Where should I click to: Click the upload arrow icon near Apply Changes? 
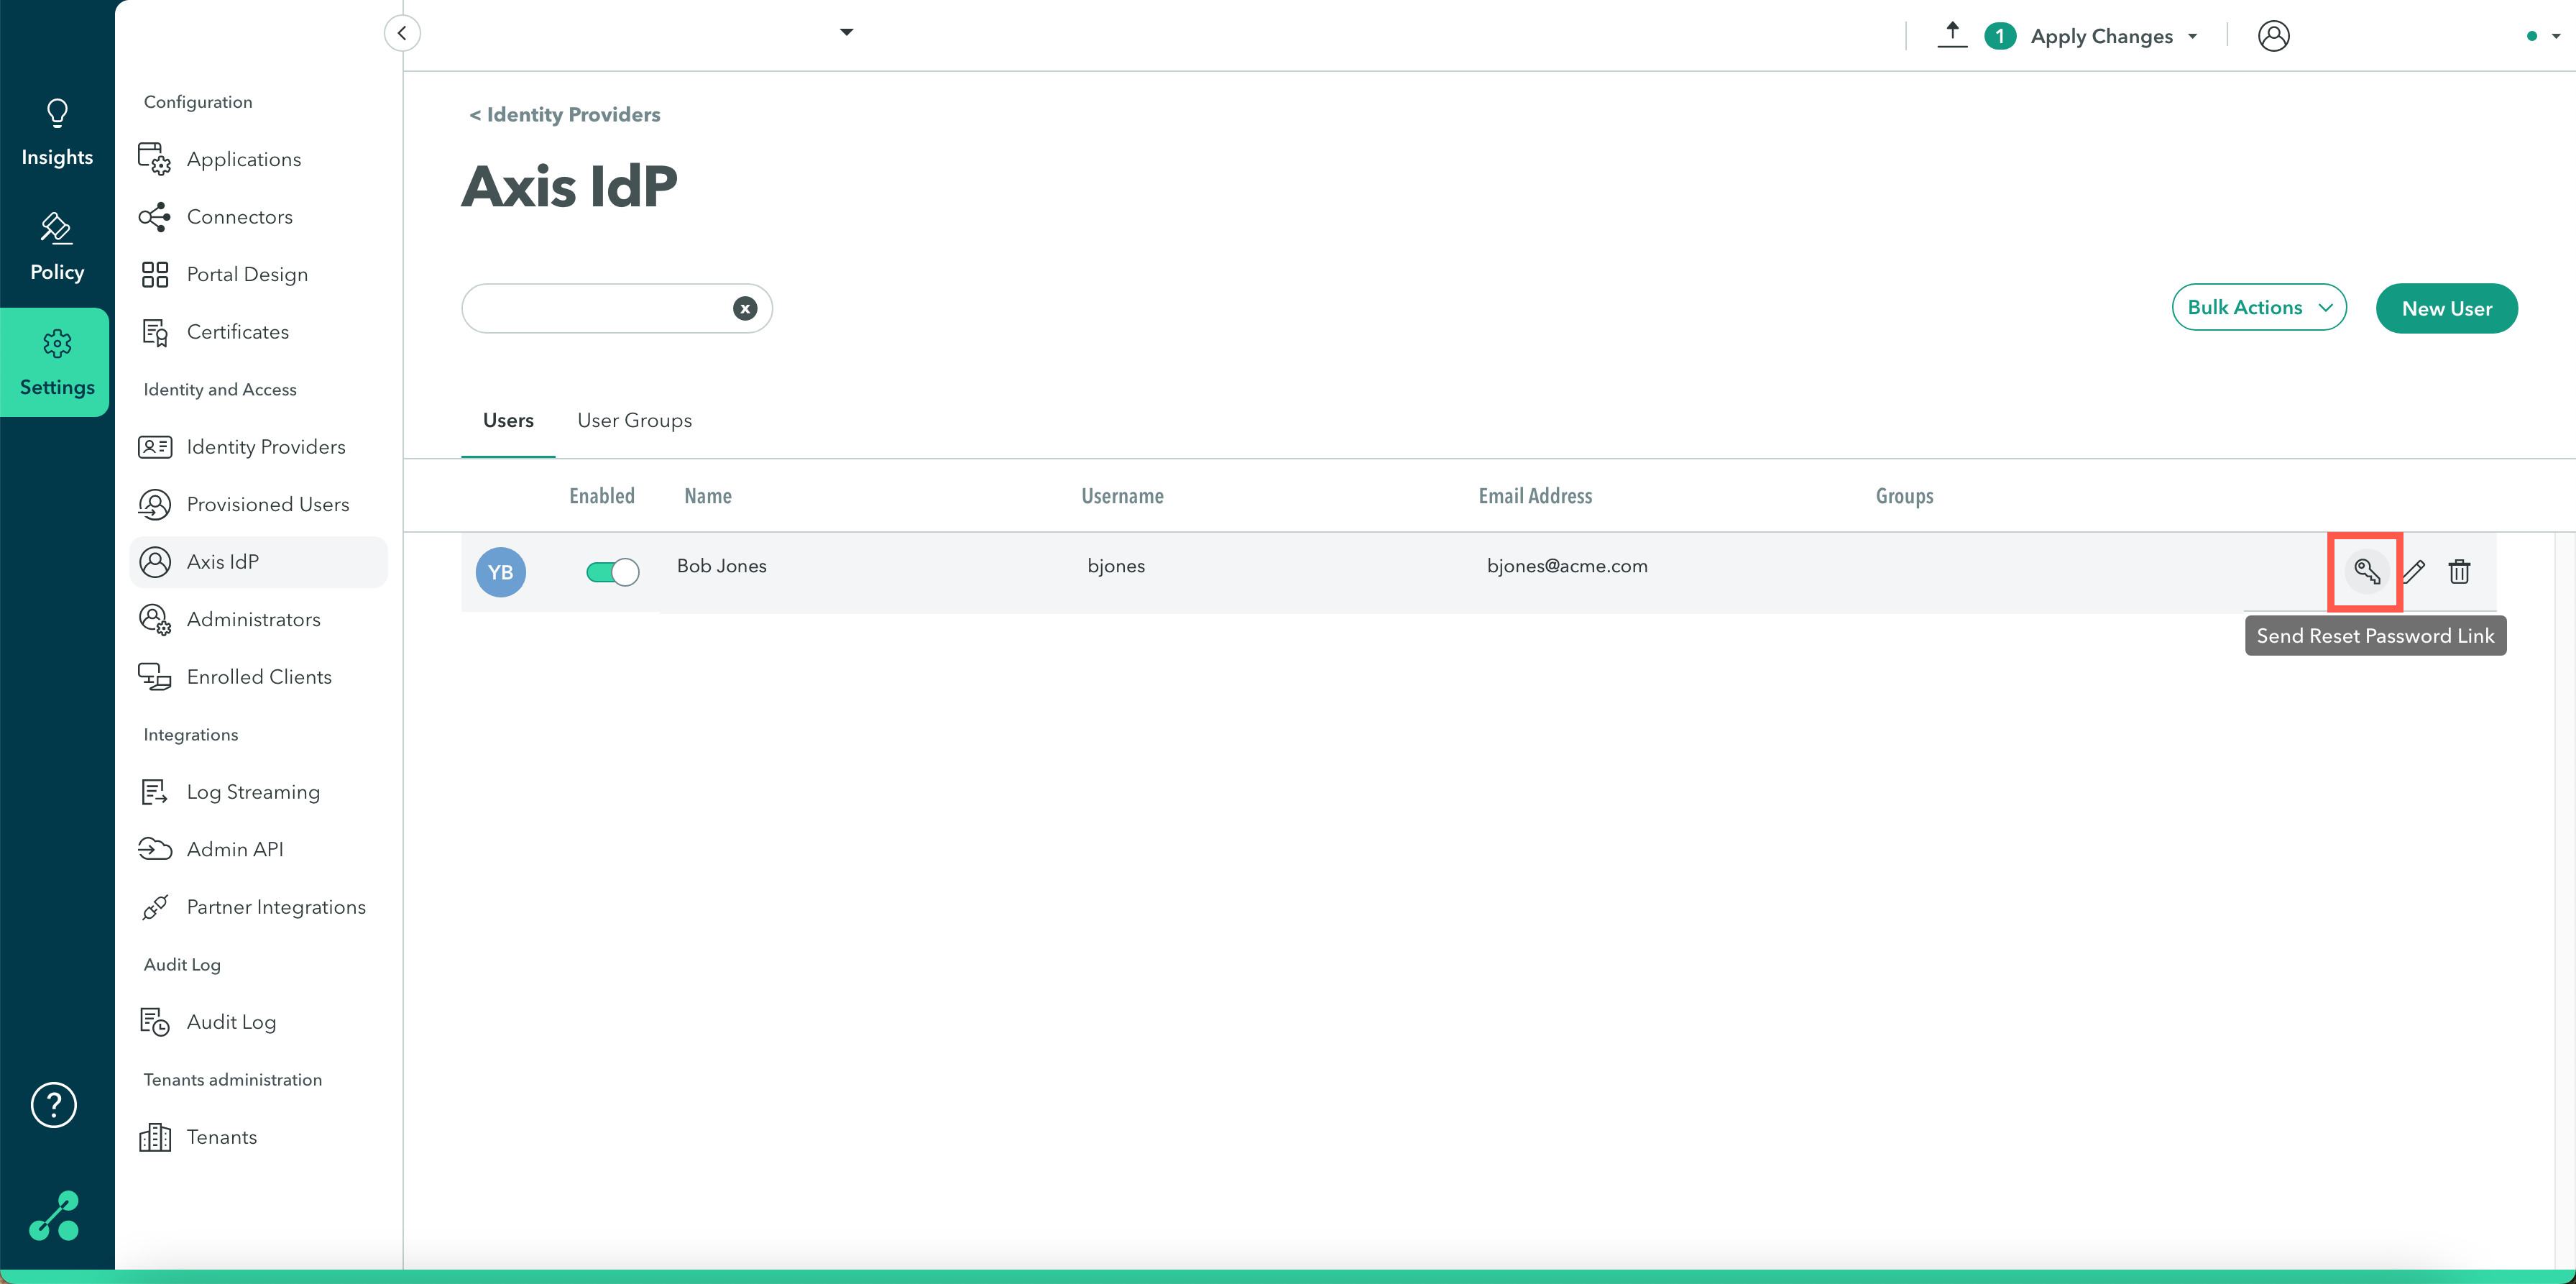click(x=1951, y=34)
